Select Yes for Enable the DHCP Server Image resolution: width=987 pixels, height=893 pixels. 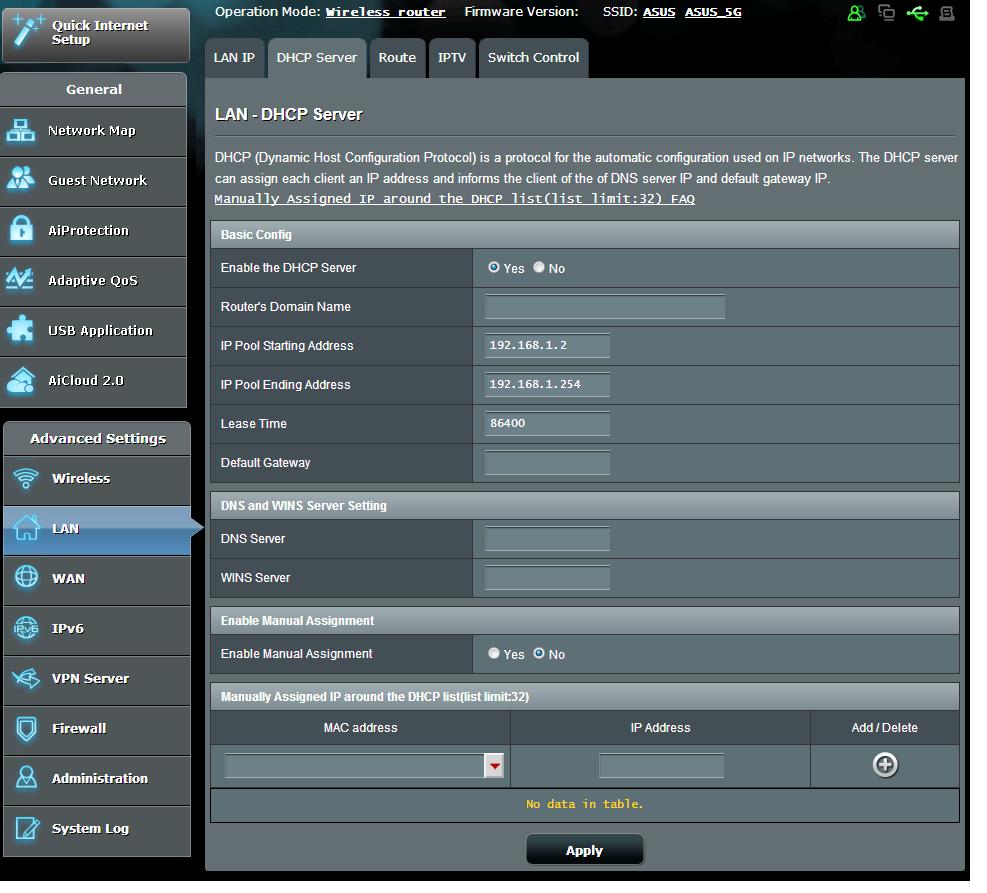[x=495, y=268]
